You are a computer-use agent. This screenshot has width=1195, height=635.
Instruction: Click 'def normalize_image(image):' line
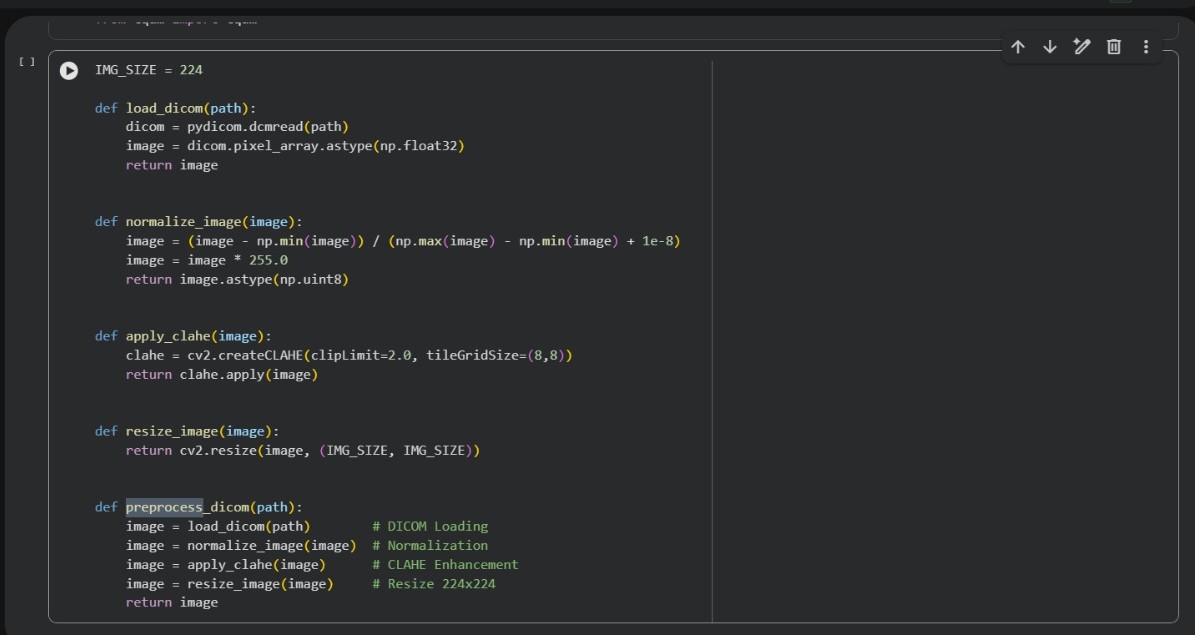(198, 222)
